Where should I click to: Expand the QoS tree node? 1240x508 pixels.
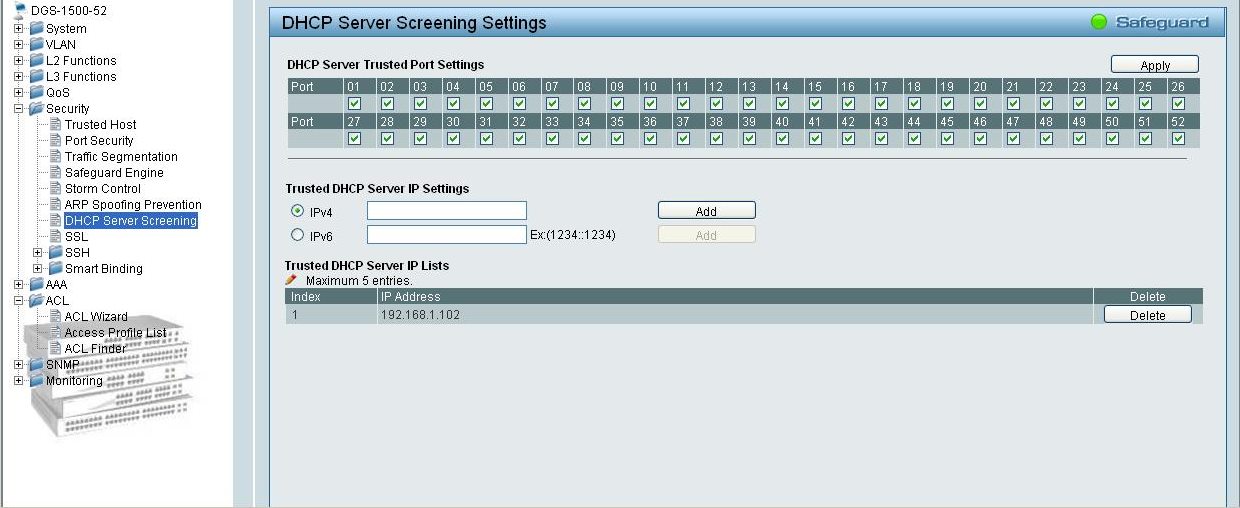(18, 92)
